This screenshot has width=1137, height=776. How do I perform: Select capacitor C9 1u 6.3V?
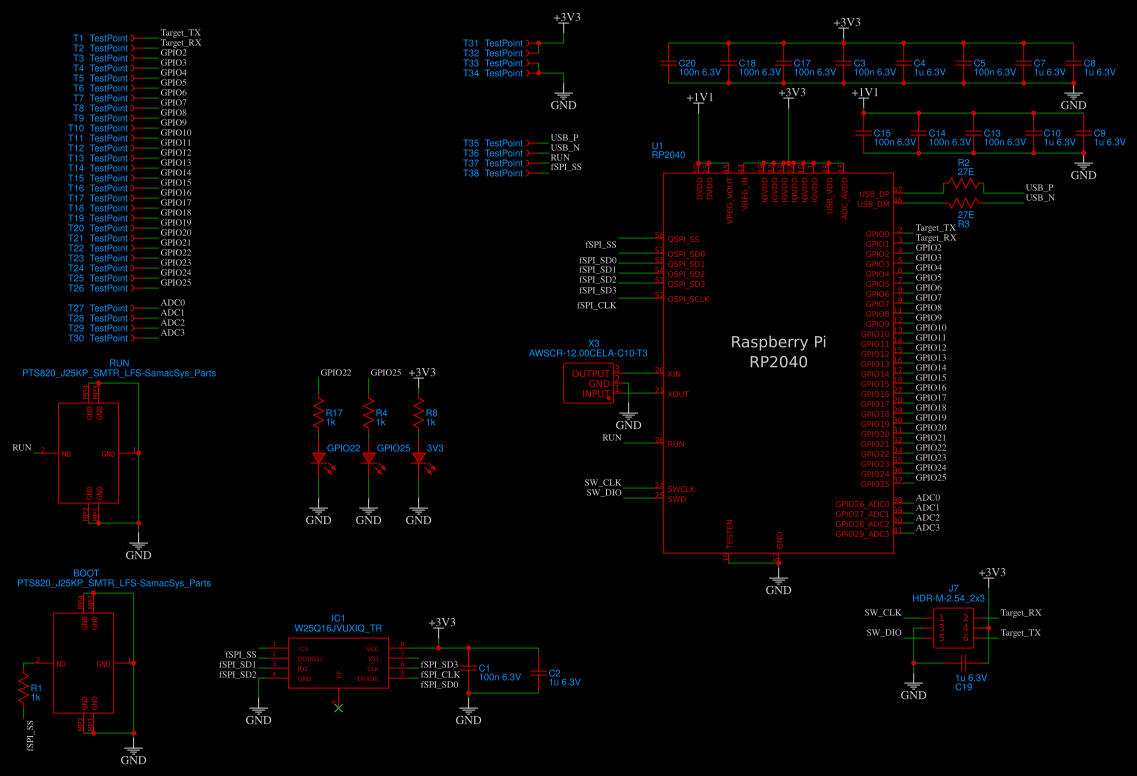[1083, 133]
